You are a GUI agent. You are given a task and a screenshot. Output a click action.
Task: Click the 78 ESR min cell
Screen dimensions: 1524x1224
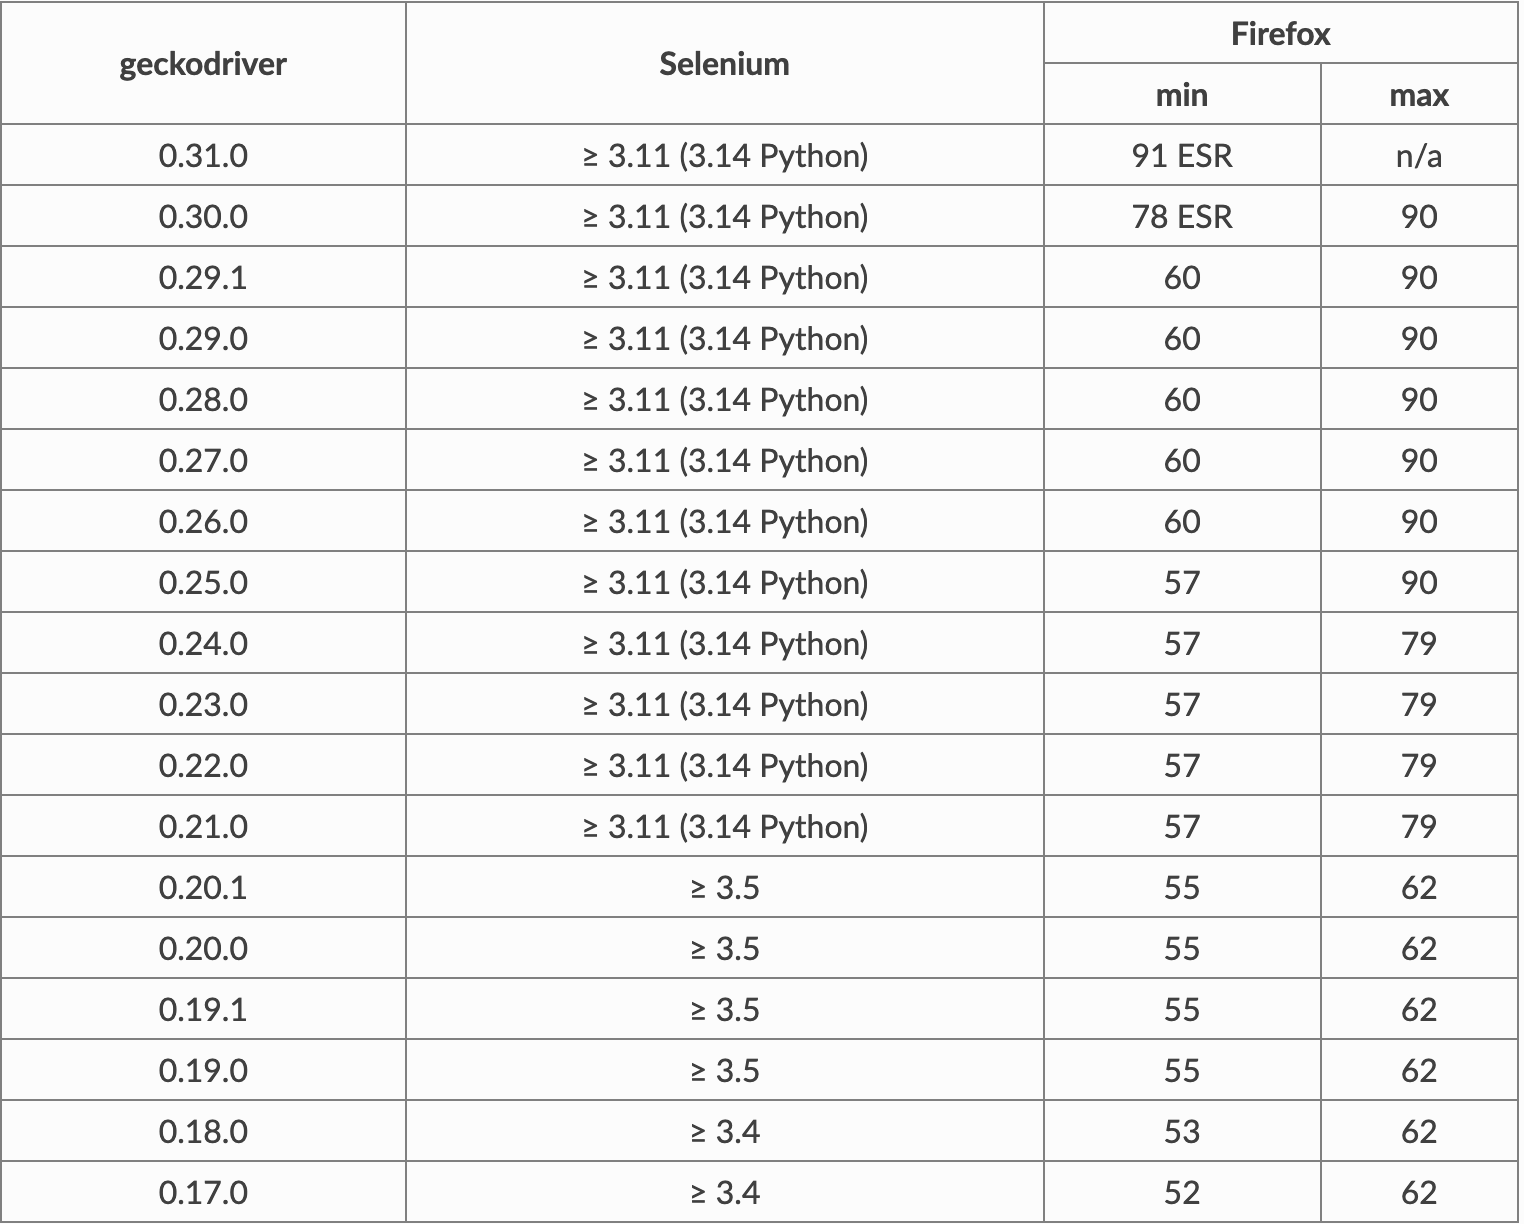point(1182,217)
